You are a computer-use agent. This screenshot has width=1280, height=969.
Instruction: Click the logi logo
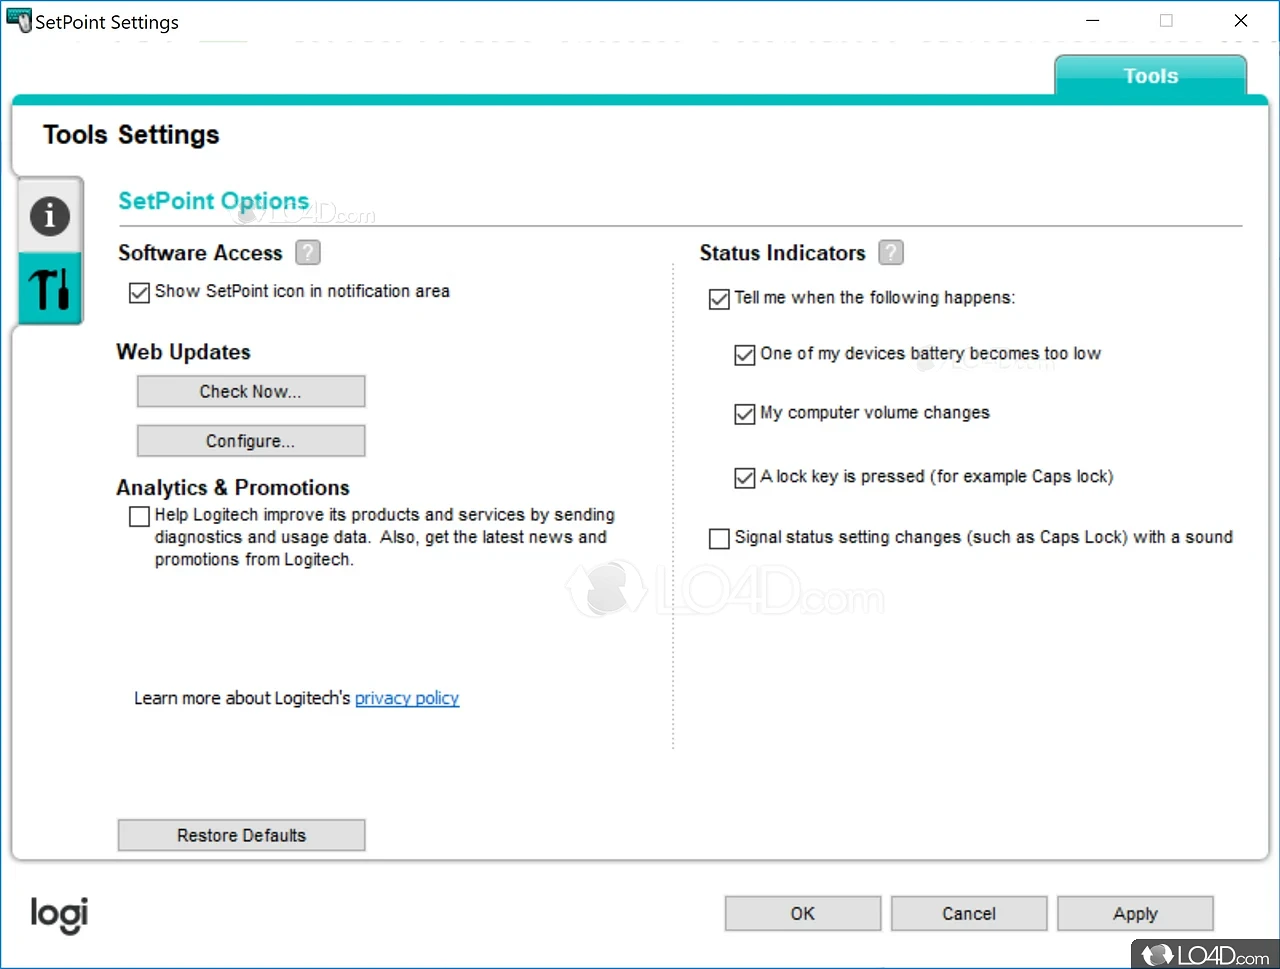59,914
